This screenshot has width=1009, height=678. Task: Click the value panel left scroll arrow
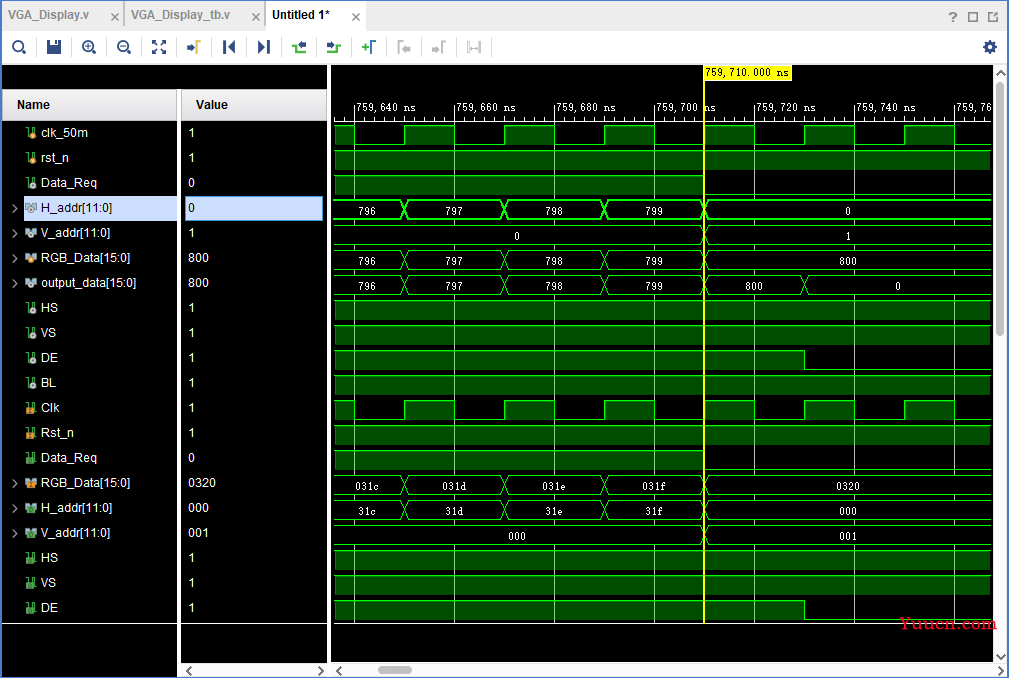click(189, 670)
